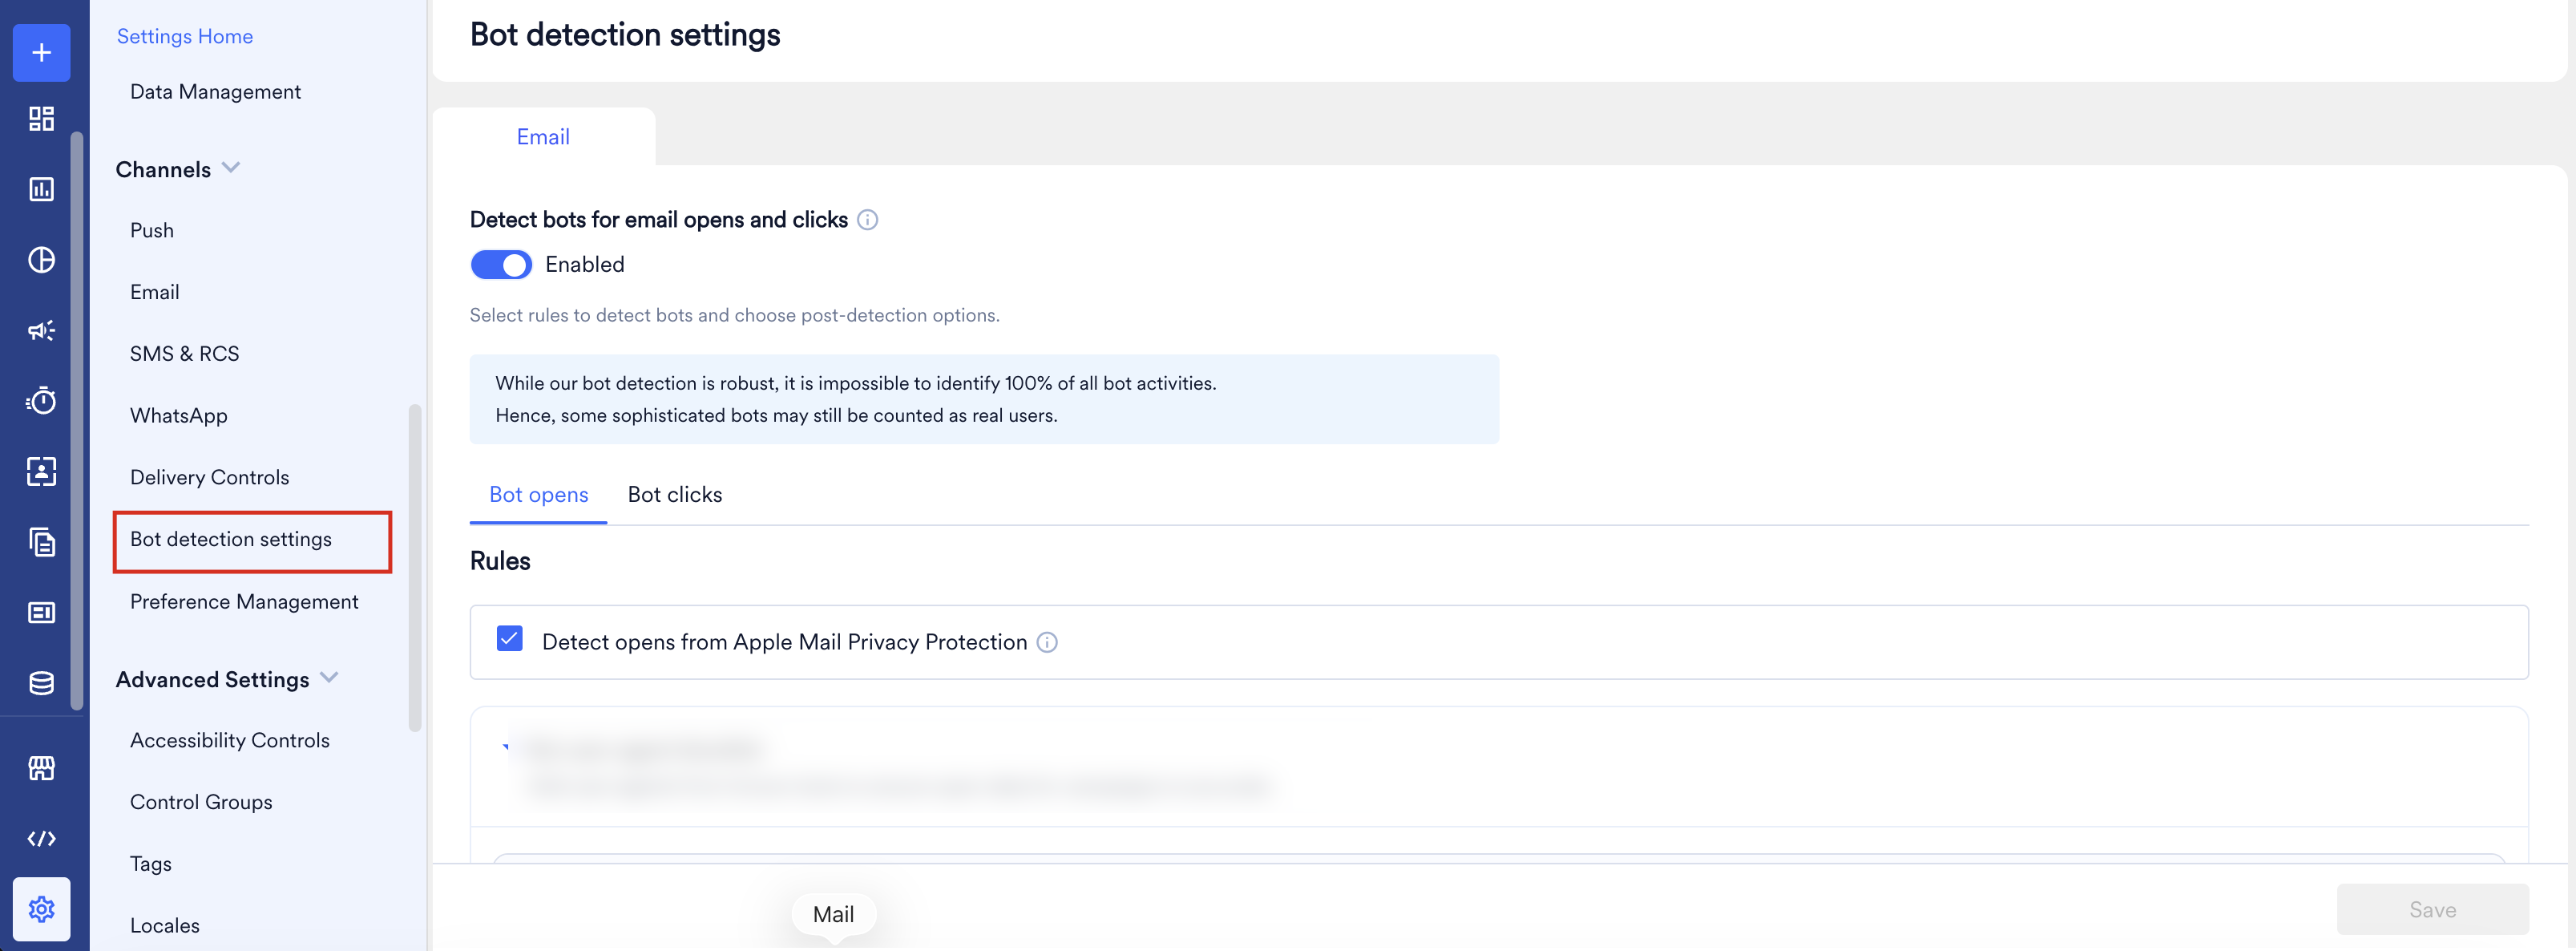Click the settings sidebar scrollbar
2576x951 pixels.
tap(415, 568)
